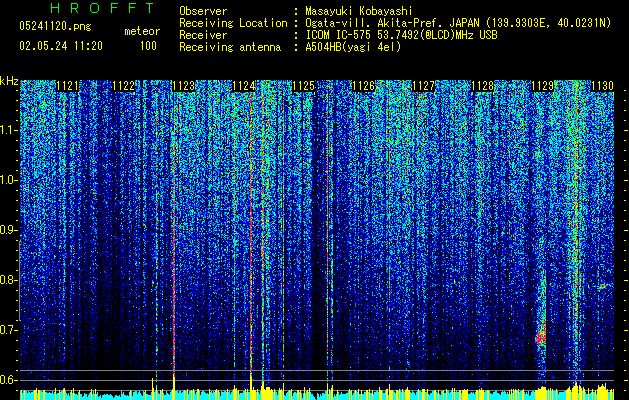The width and height of the screenshot is (629, 400).
Task: Click the 0.8 kHz axis tick label
Action: coord(8,280)
